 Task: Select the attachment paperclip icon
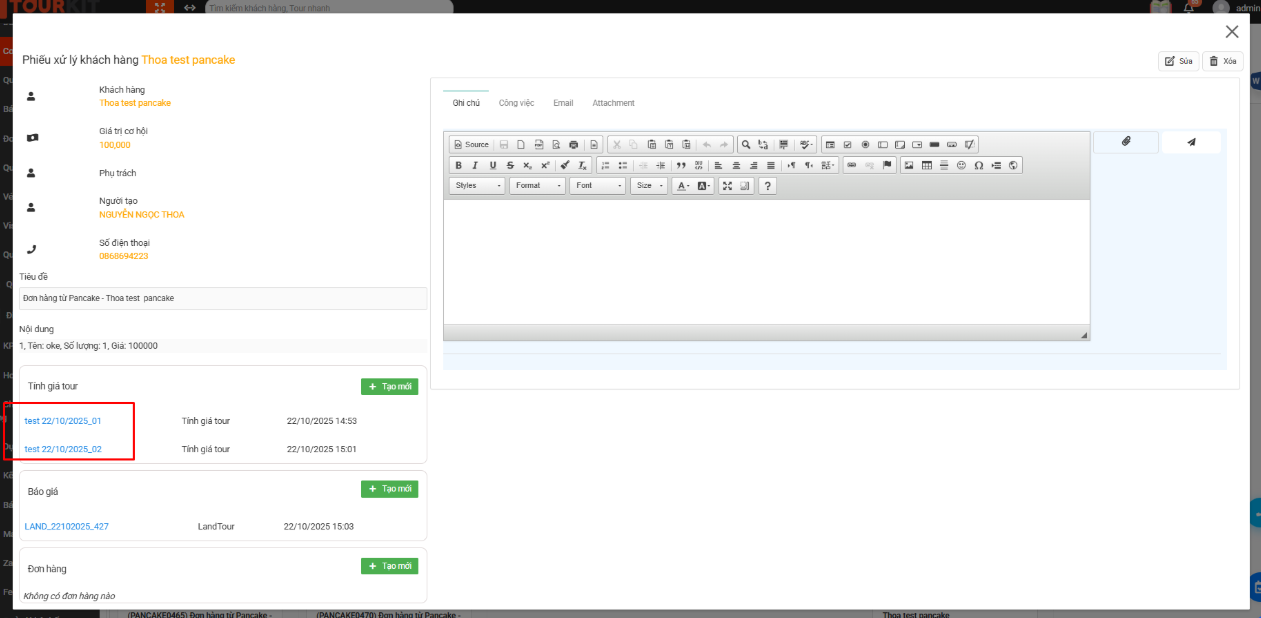[1125, 142]
